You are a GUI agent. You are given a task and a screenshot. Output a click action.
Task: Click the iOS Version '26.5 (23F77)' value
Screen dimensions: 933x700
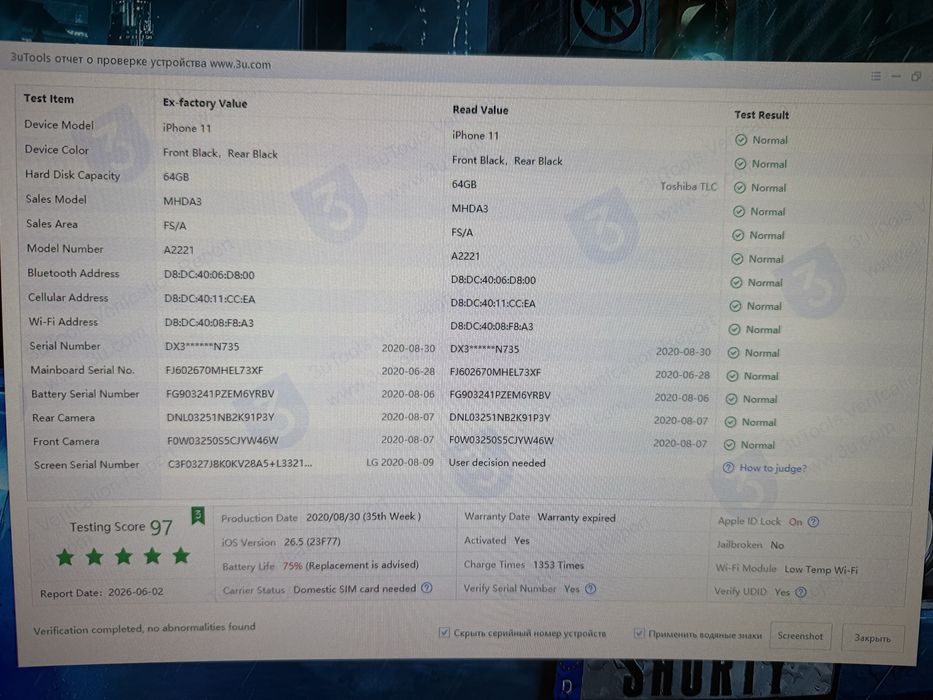pos(312,542)
